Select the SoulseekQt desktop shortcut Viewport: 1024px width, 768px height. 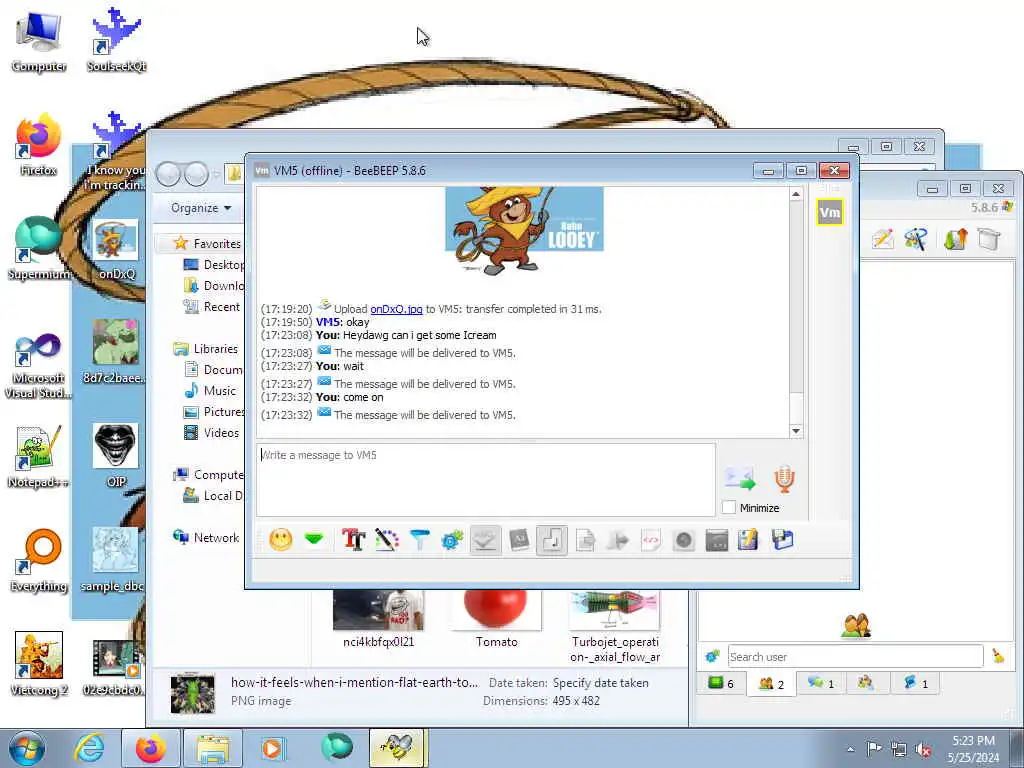point(116,40)
